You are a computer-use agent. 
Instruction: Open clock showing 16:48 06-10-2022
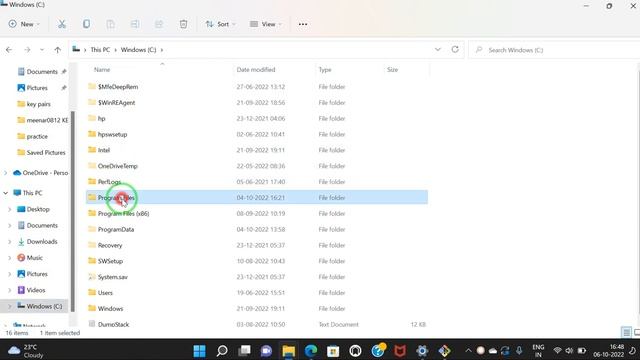(609, 351)
